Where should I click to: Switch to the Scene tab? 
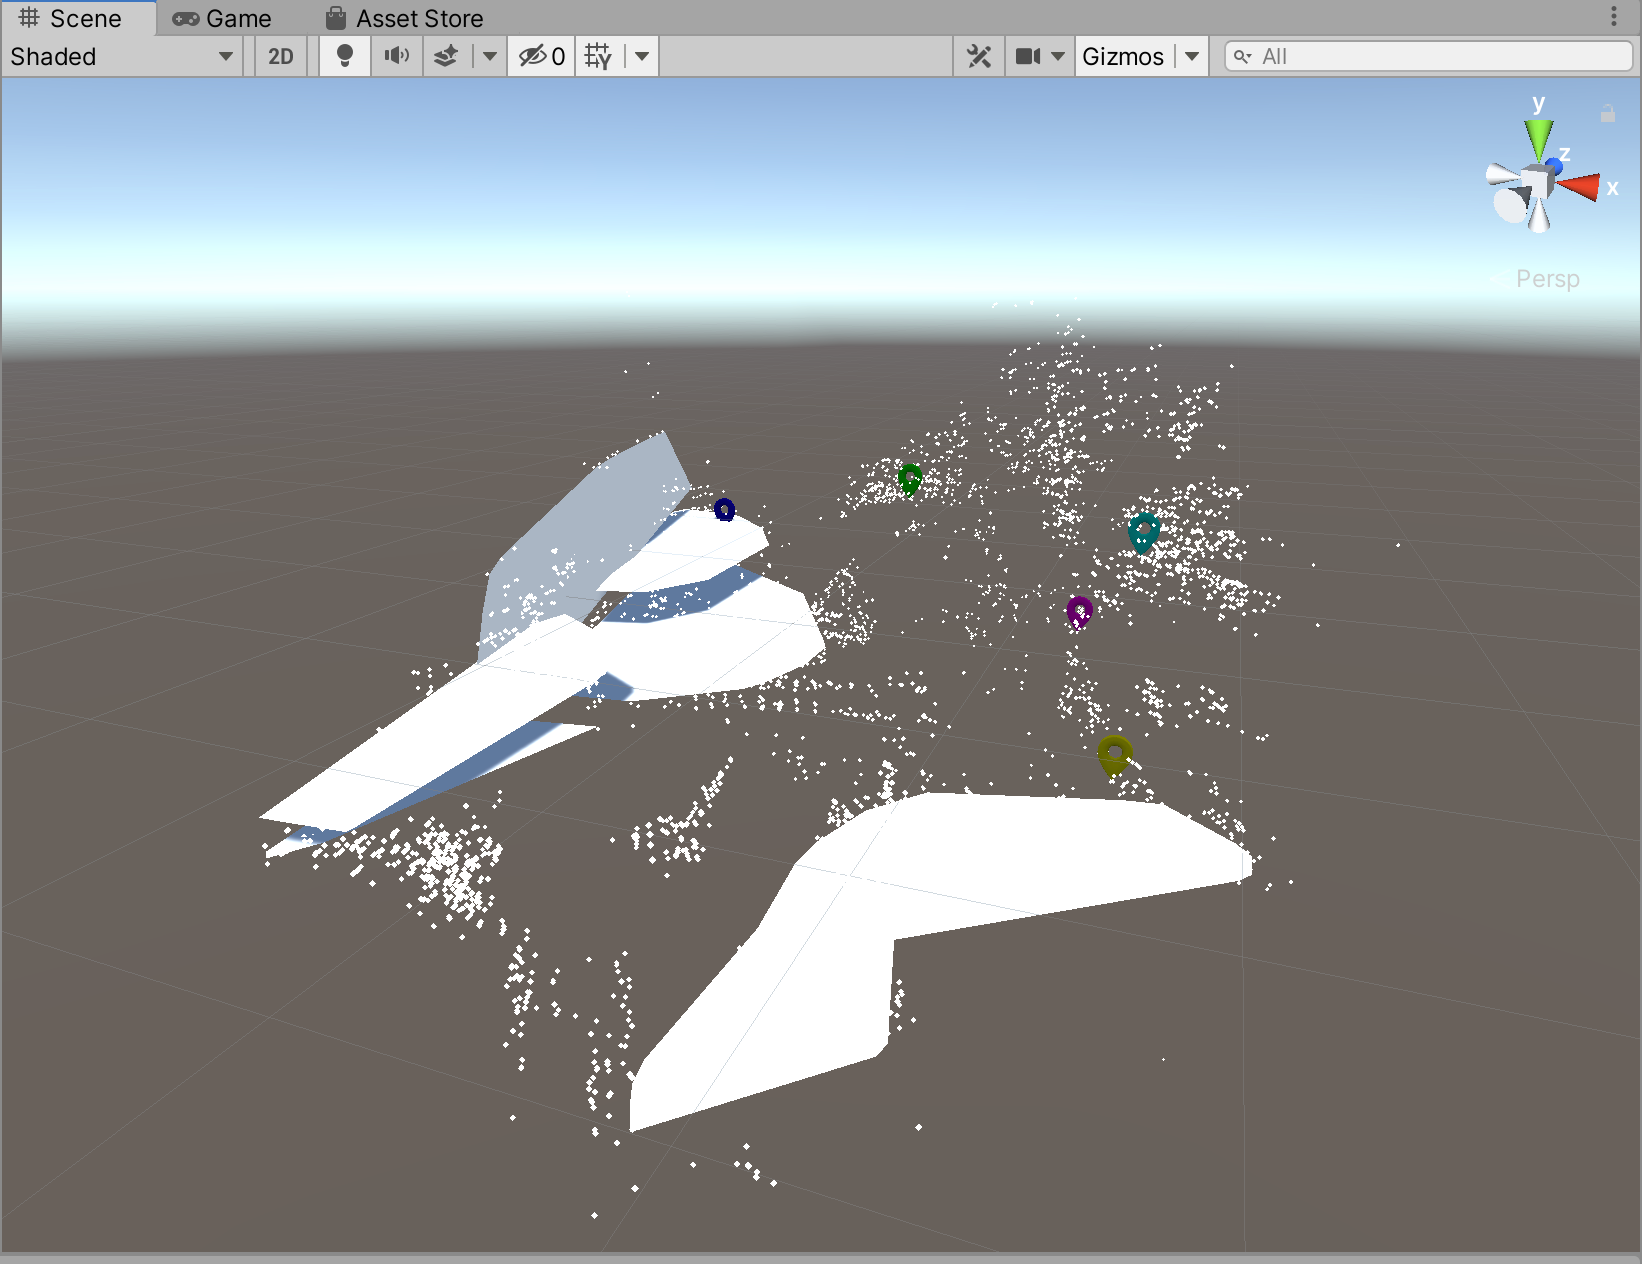(78, 18)
